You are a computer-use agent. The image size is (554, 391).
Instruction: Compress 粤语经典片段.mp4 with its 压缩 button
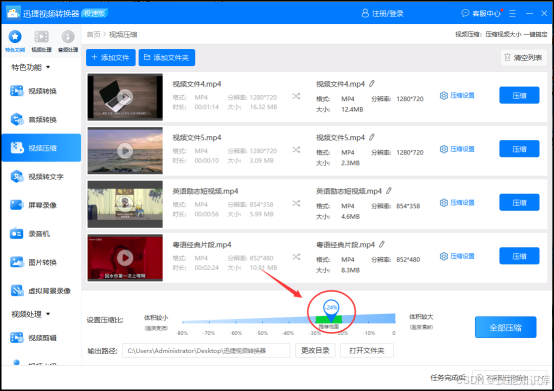[519, 256]
